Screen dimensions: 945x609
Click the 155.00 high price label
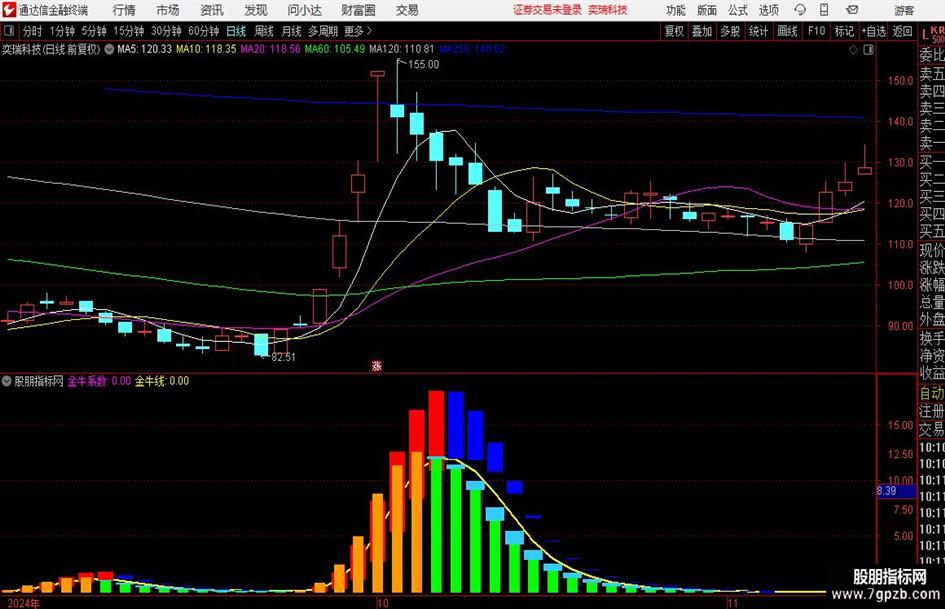click(424, 65)
